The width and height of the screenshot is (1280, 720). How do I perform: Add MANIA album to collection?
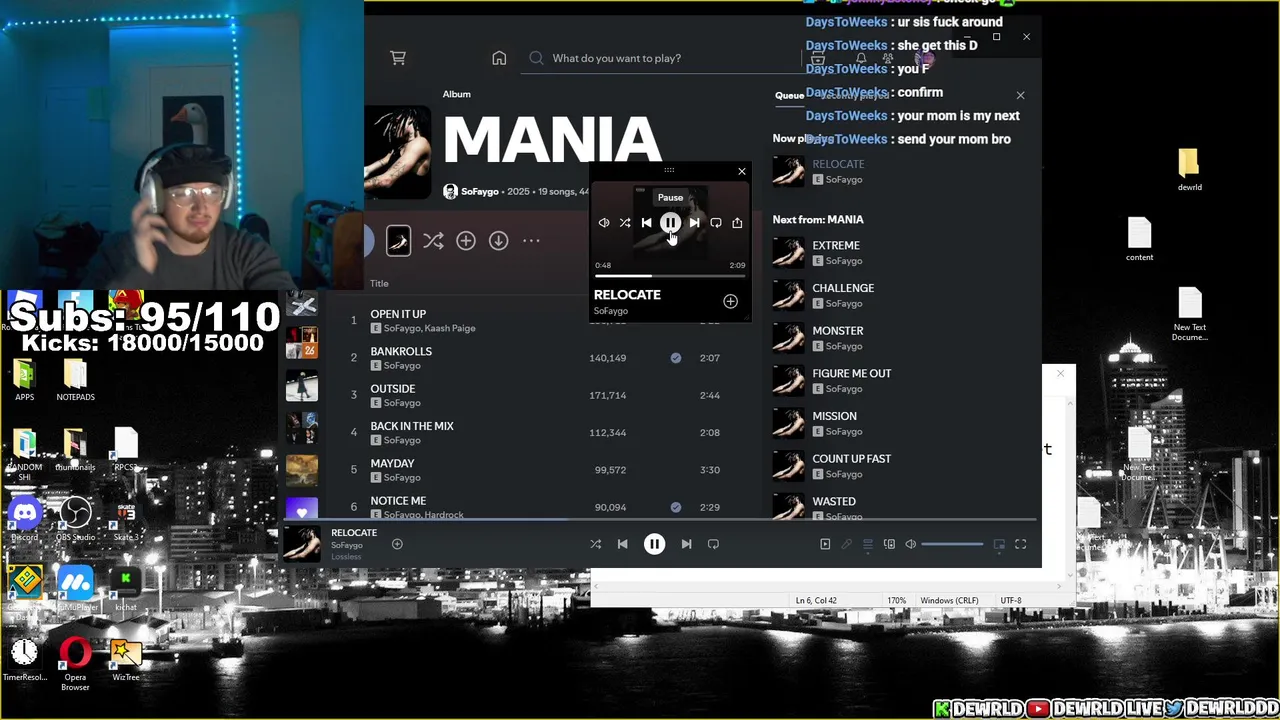(x=466, y=241)
